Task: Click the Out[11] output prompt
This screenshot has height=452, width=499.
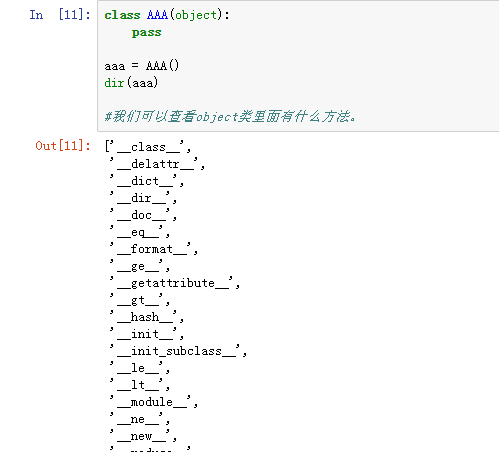Action: tap(63, 146)
